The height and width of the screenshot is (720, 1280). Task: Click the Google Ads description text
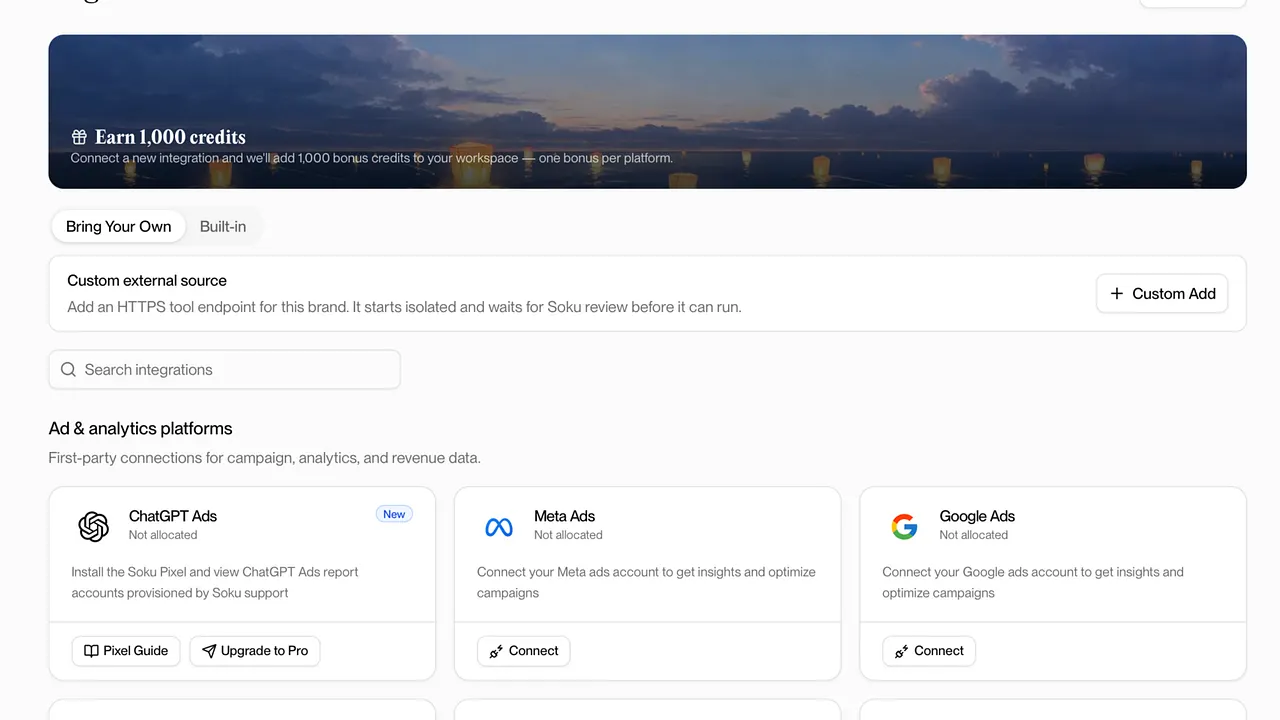(1033, 582)
